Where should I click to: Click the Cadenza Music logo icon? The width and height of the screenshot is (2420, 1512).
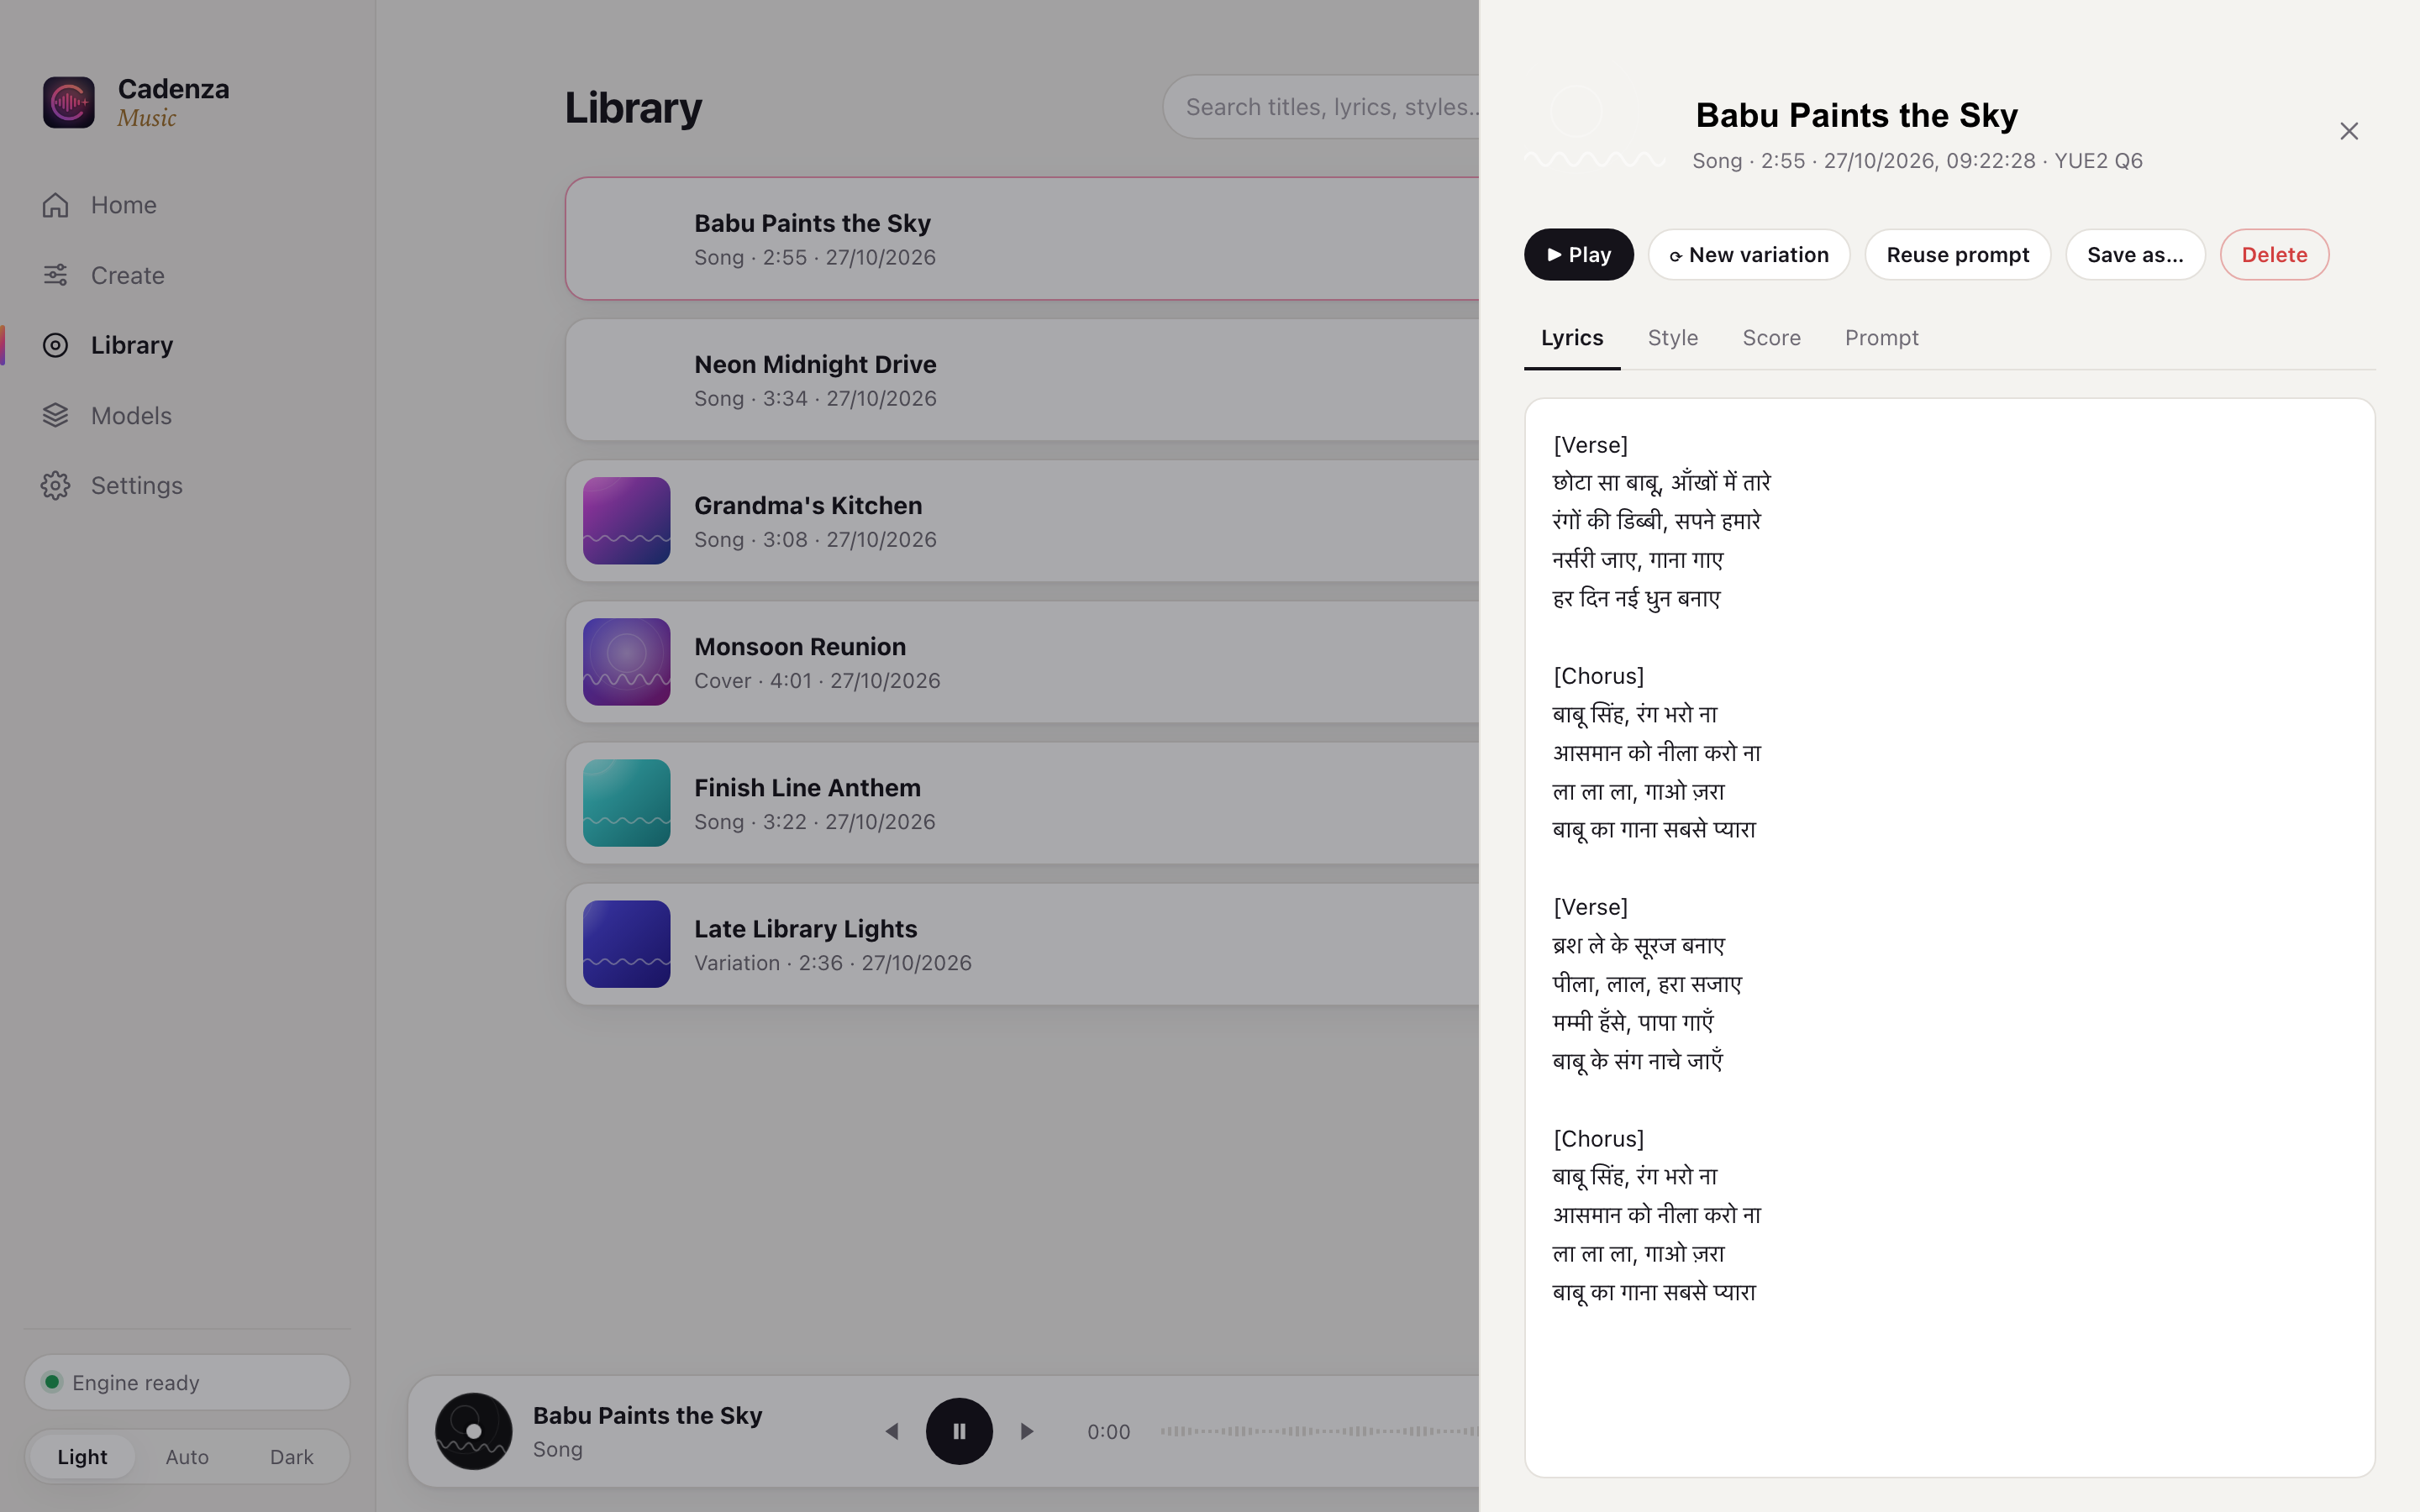(x=69, y=102)
